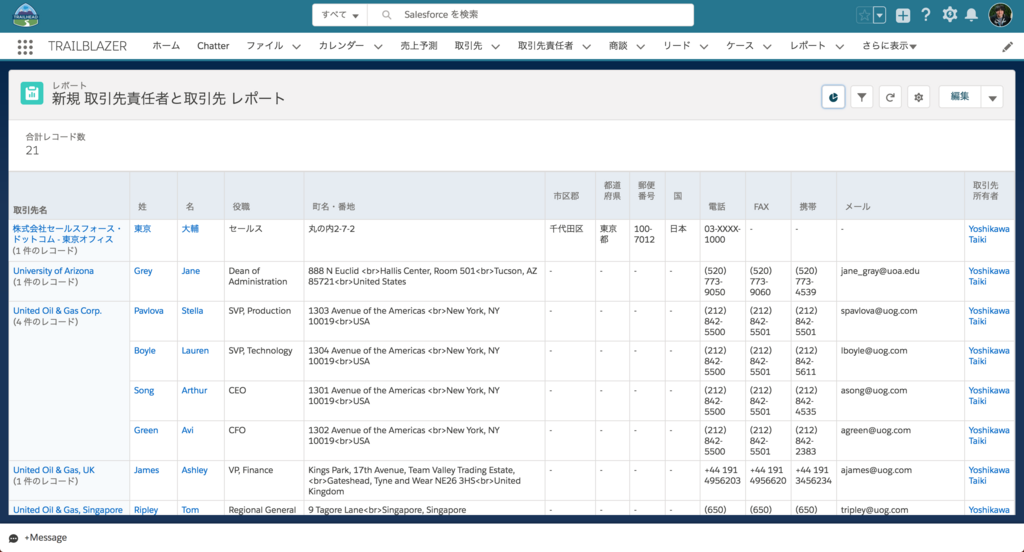Open the さらに表示 more menu
The height and width of the screenshot is (552, 1024).
point(889,46)
